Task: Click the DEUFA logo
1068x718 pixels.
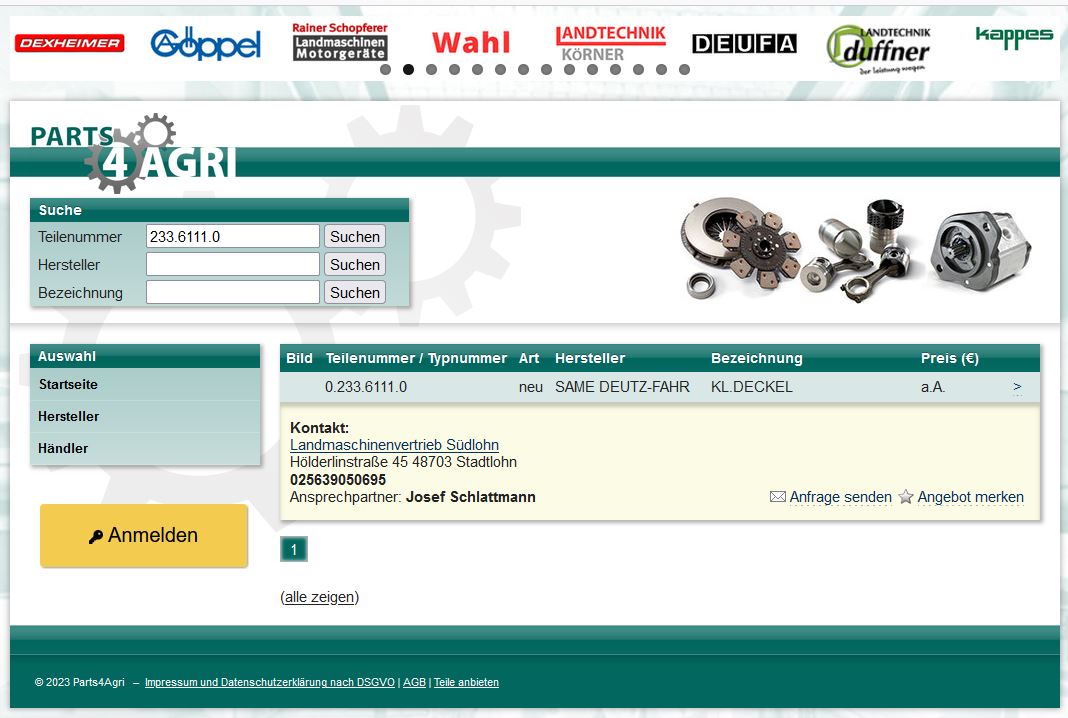Action: click(x=744, y=44)
